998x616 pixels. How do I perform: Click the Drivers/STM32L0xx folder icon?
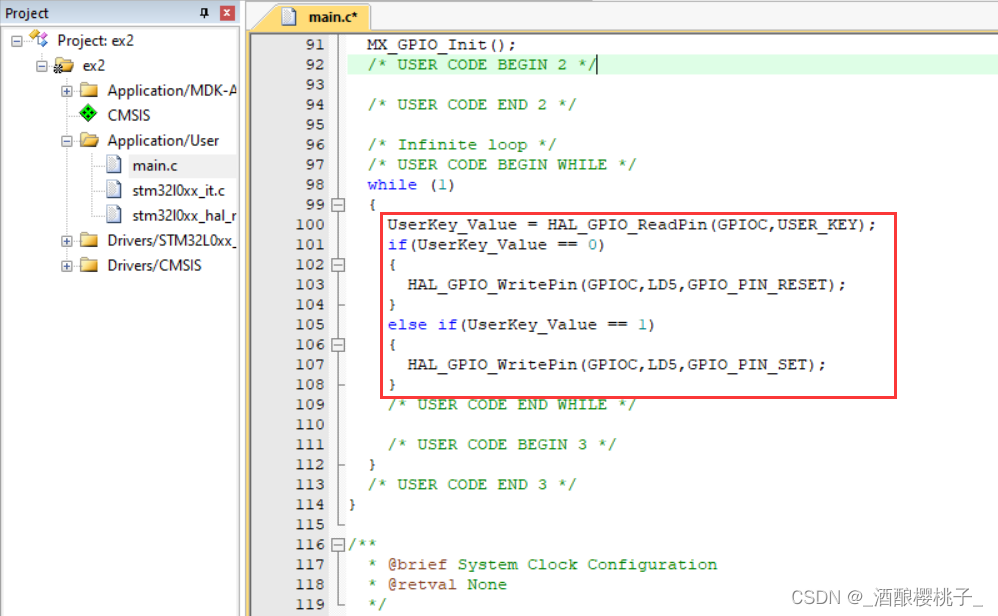(x=89, y=240)
